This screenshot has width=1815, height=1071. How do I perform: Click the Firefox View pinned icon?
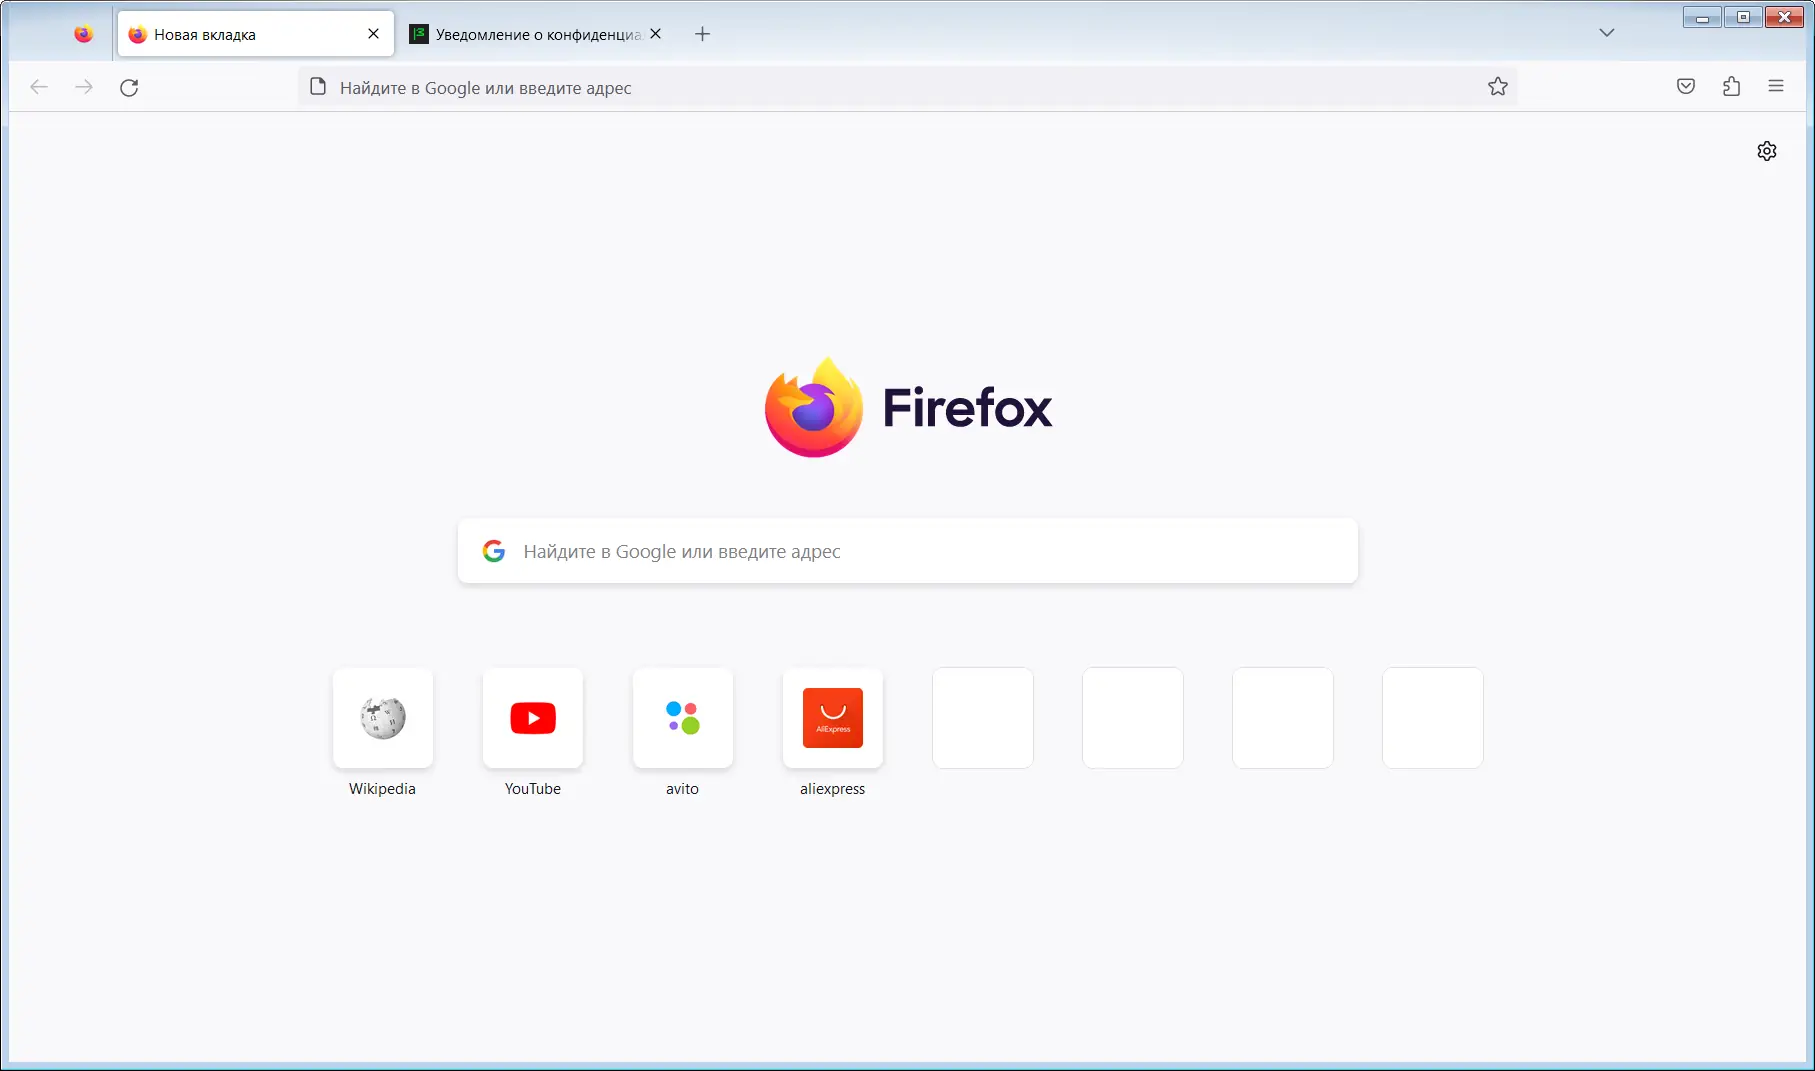pyautogui.click(x=83, y=34)
